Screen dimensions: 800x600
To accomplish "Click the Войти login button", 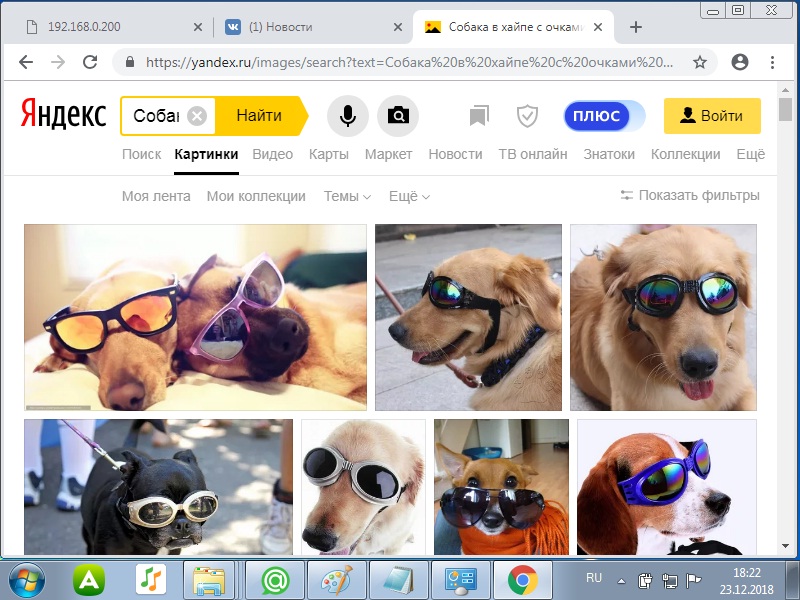I will 712,116.
